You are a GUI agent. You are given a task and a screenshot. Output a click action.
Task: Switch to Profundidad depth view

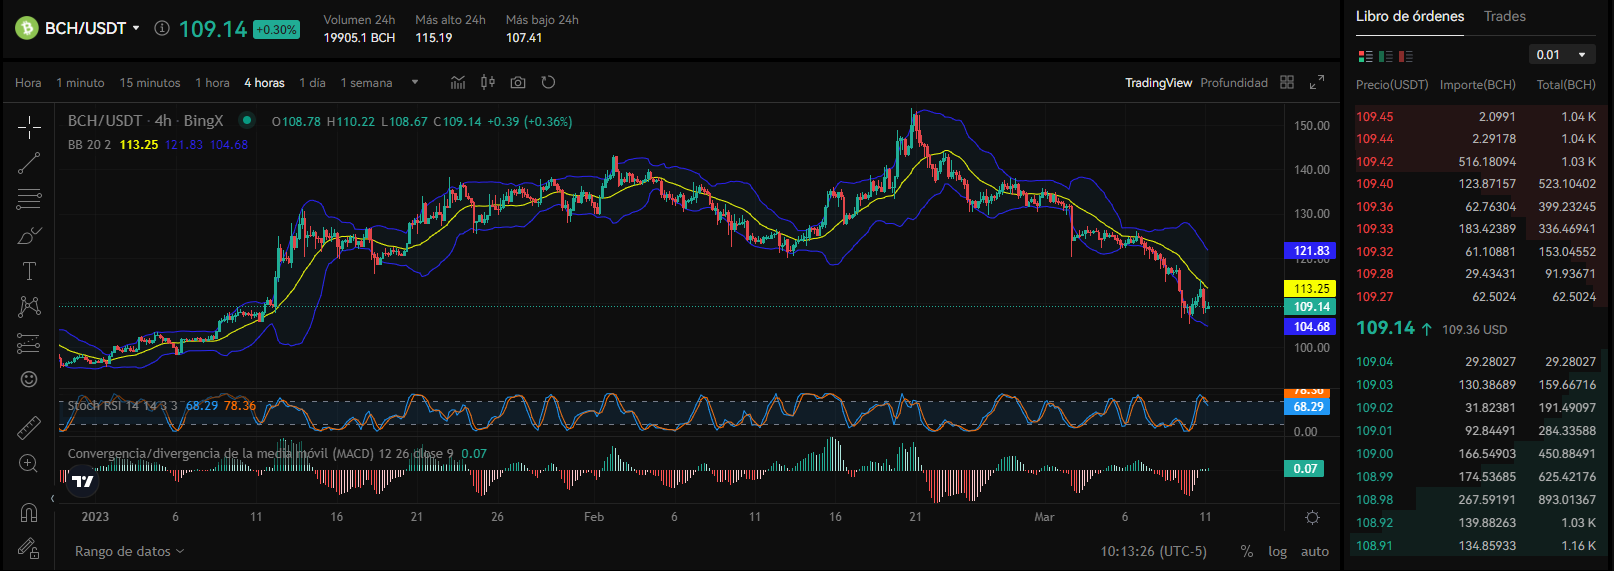(x=1234, y=83)
